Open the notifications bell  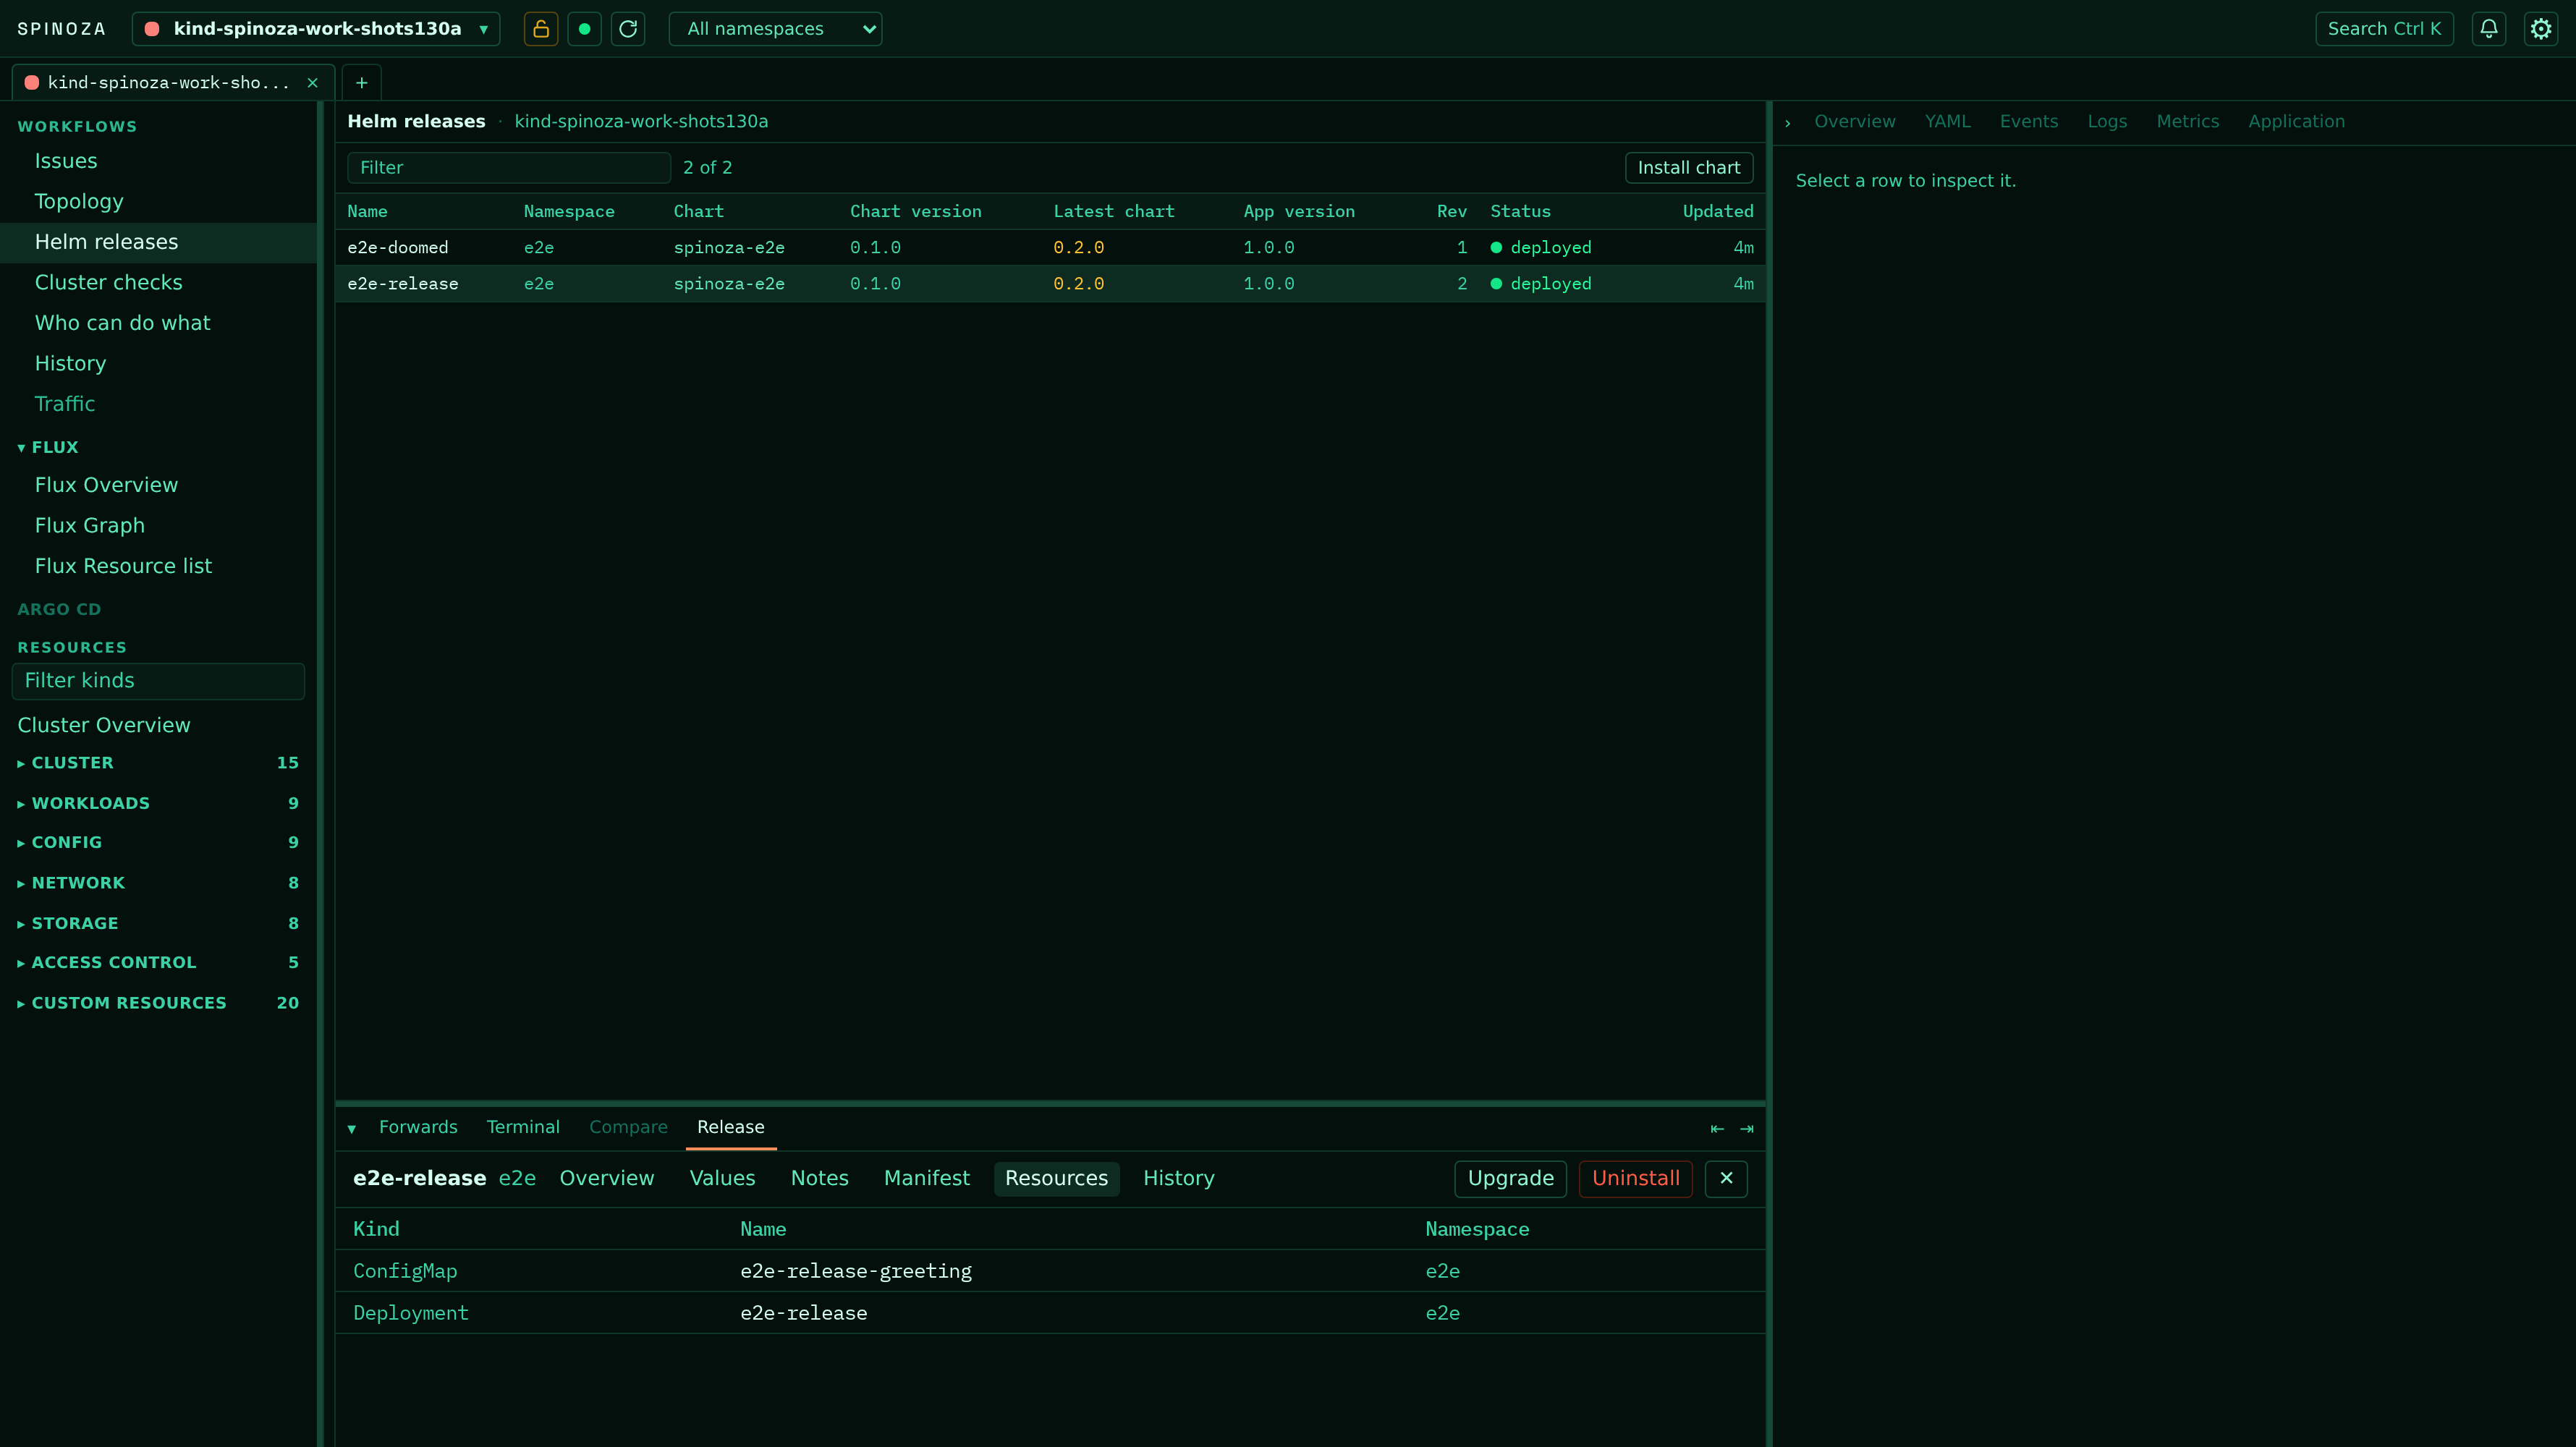pyautogui.click(x=2489, y=29)
